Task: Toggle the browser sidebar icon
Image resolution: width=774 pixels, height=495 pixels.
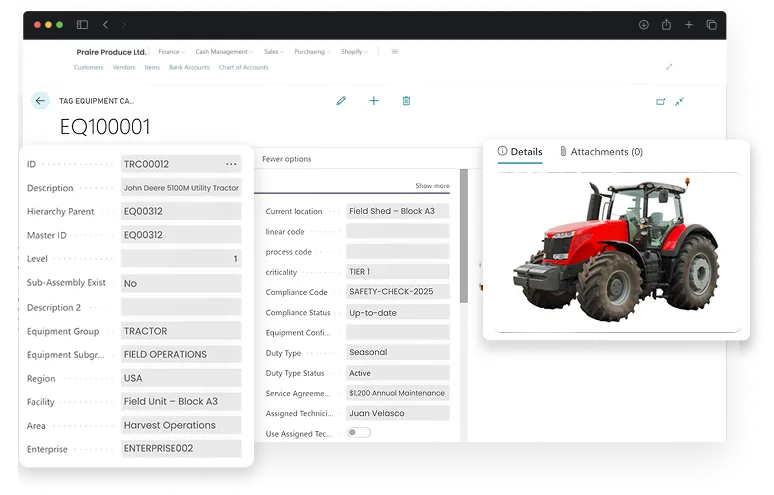Action: tap(82, 25)
